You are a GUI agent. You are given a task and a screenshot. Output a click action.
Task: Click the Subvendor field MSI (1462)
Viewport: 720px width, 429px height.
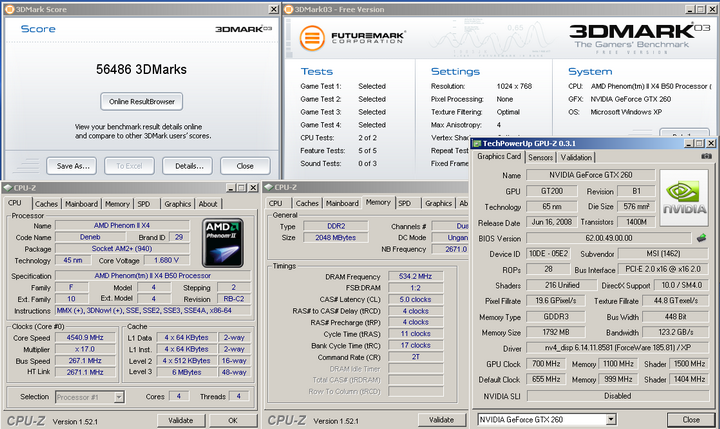point(663,254)
